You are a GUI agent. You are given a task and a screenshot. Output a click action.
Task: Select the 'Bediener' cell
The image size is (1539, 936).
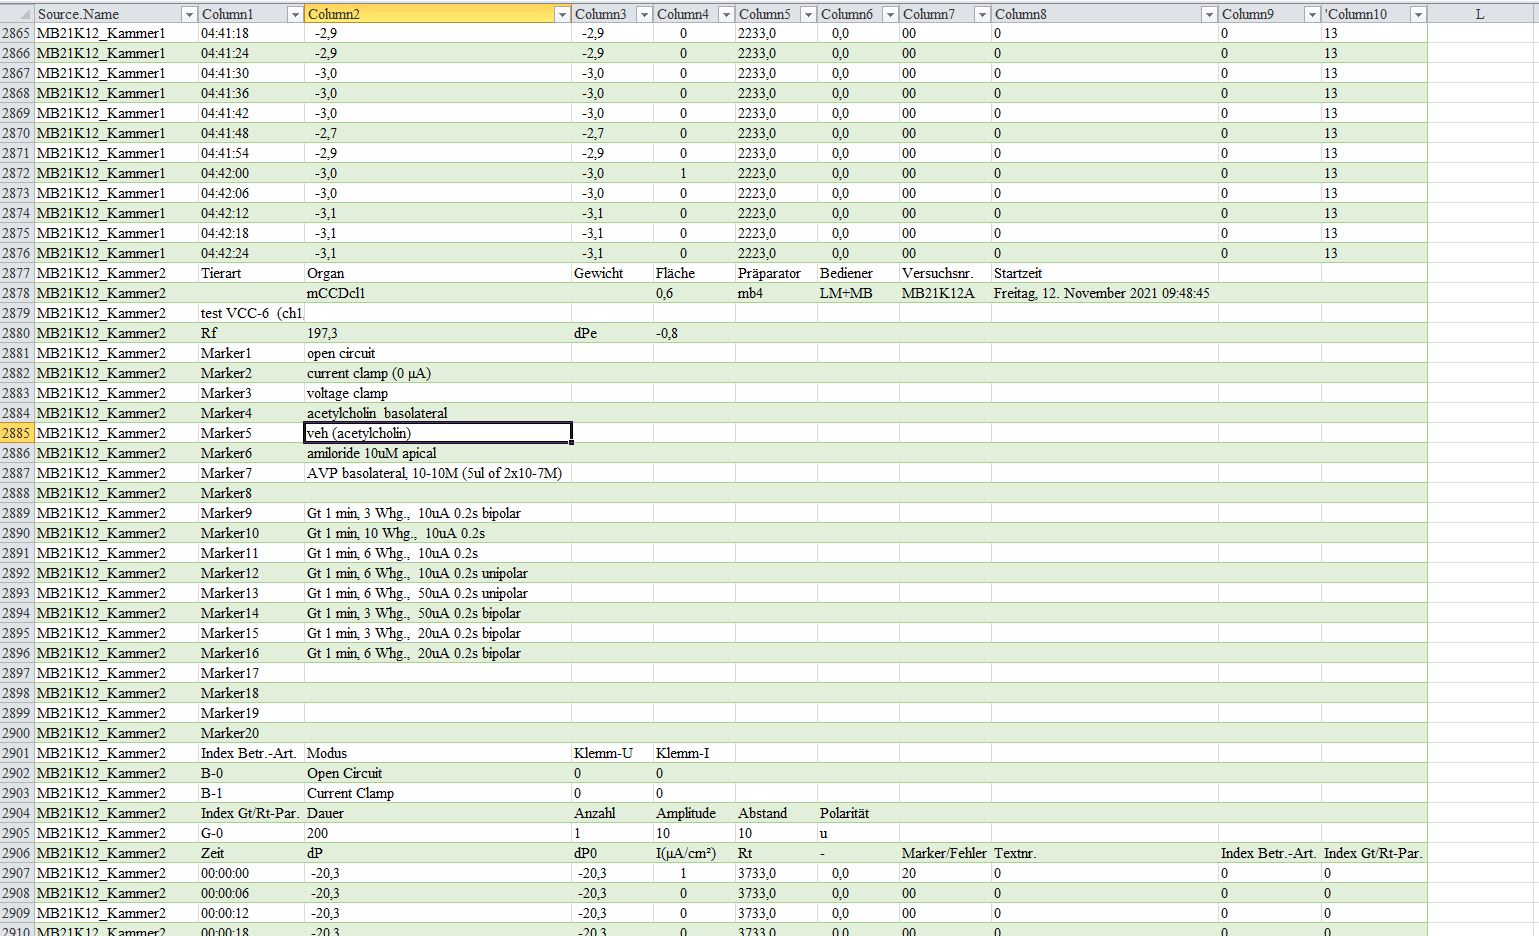pos(858,273)
